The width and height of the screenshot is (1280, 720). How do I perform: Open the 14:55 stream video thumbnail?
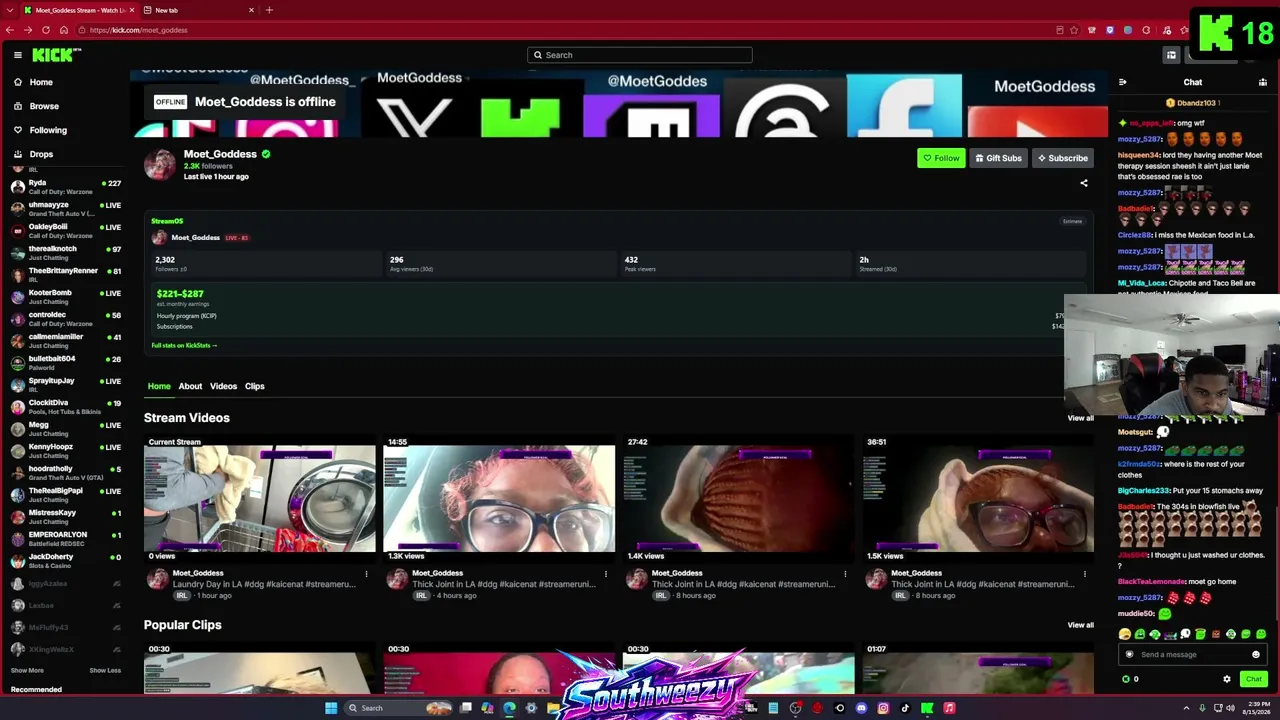click(499, 498)
